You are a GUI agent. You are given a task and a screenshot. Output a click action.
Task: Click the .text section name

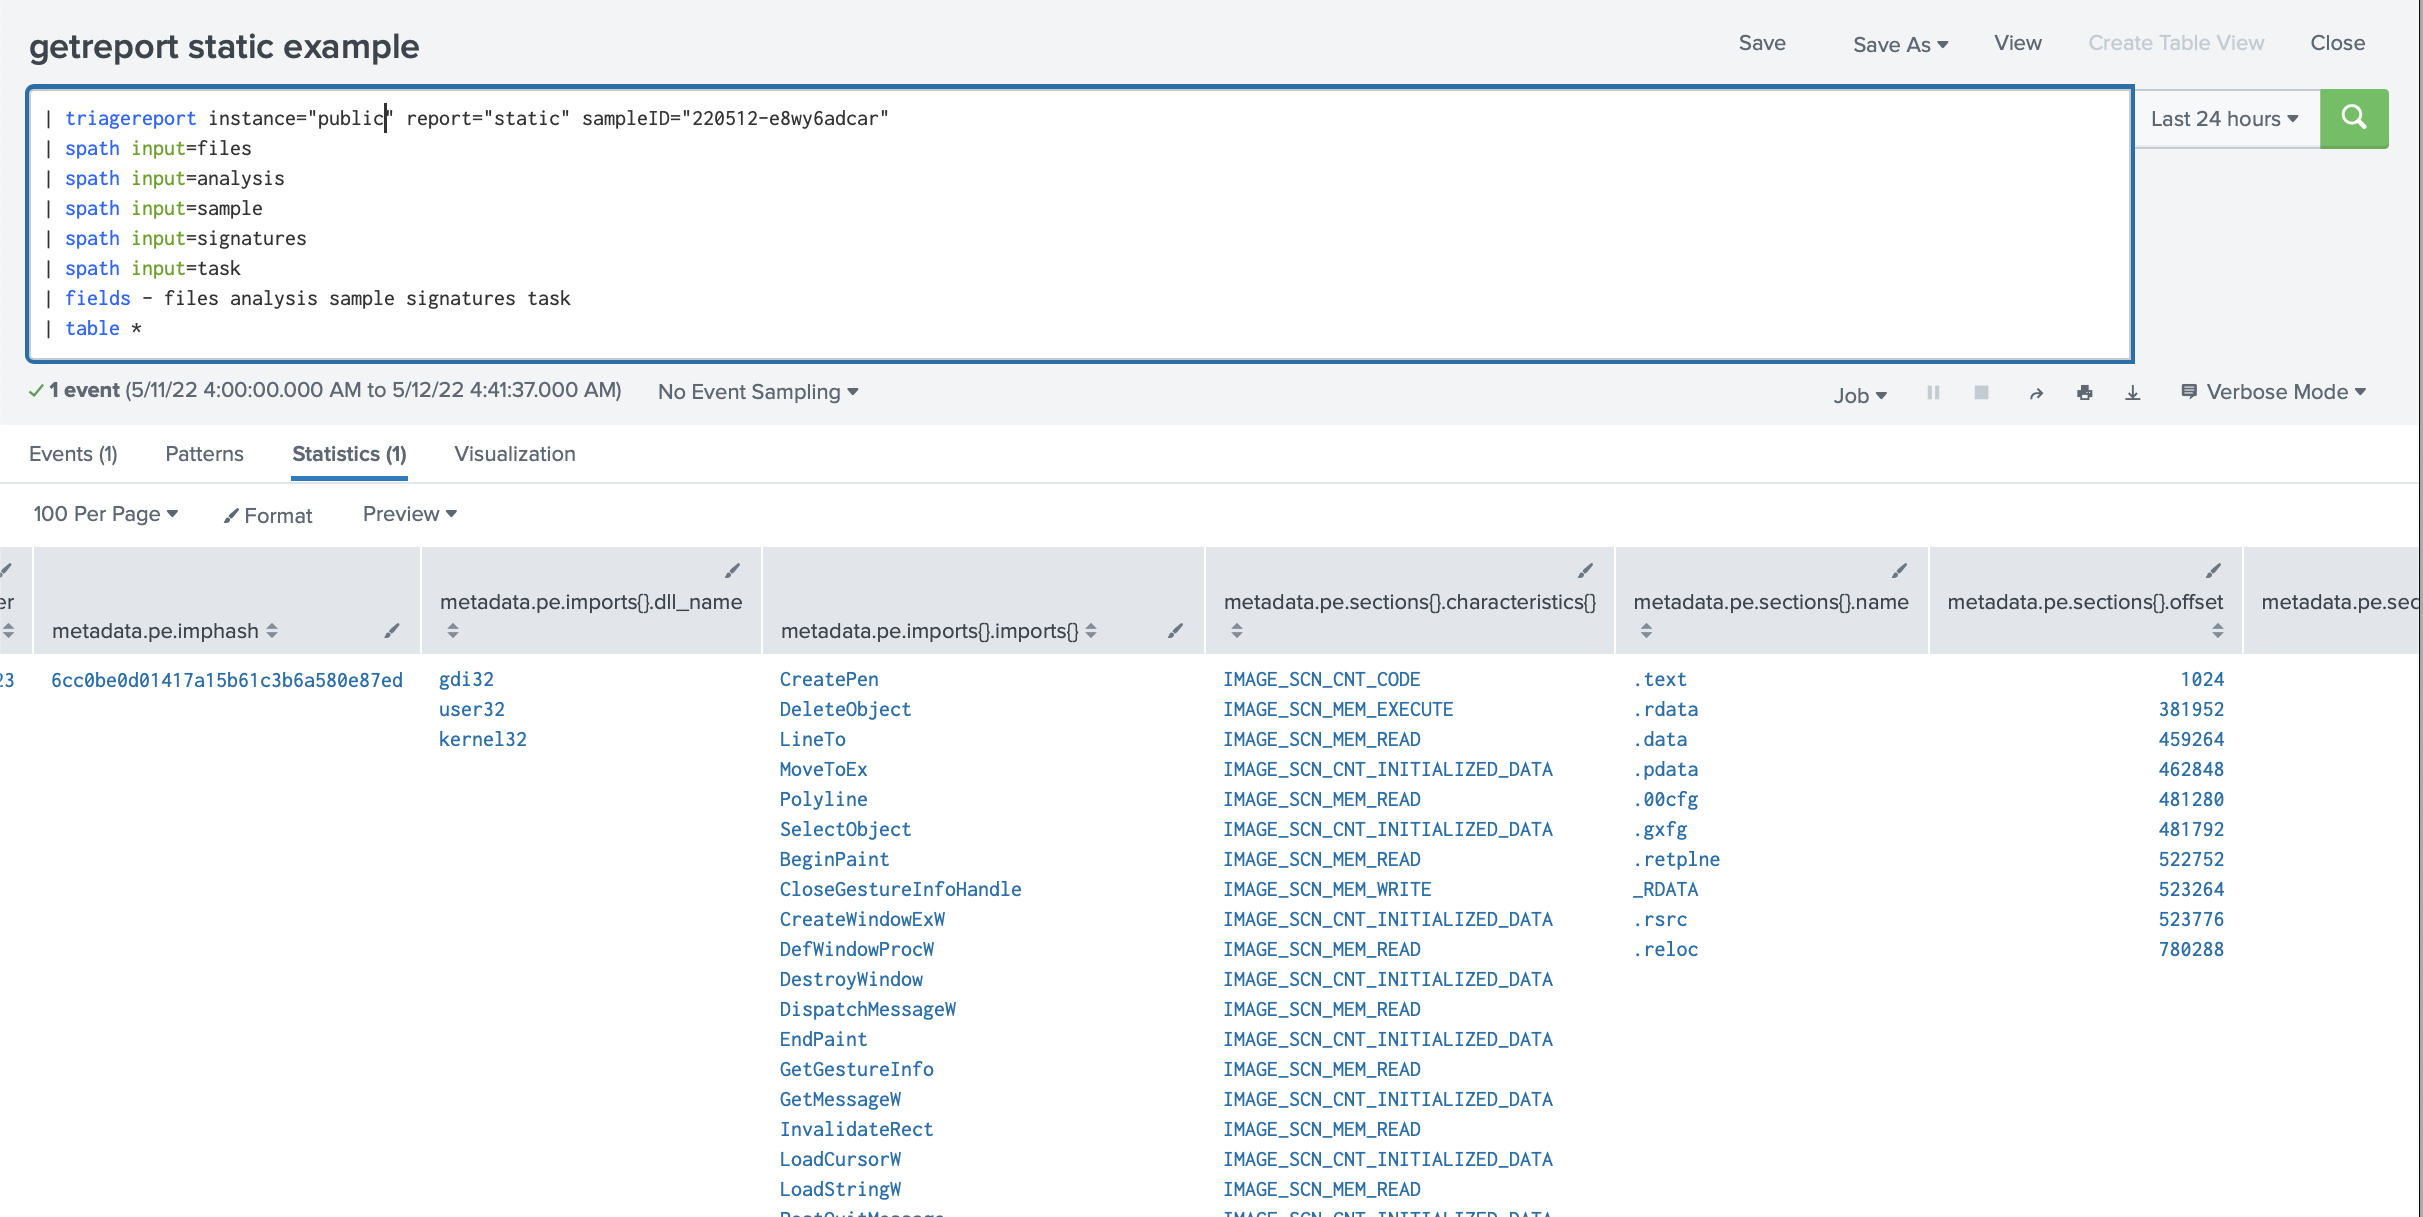point(1660,679)
